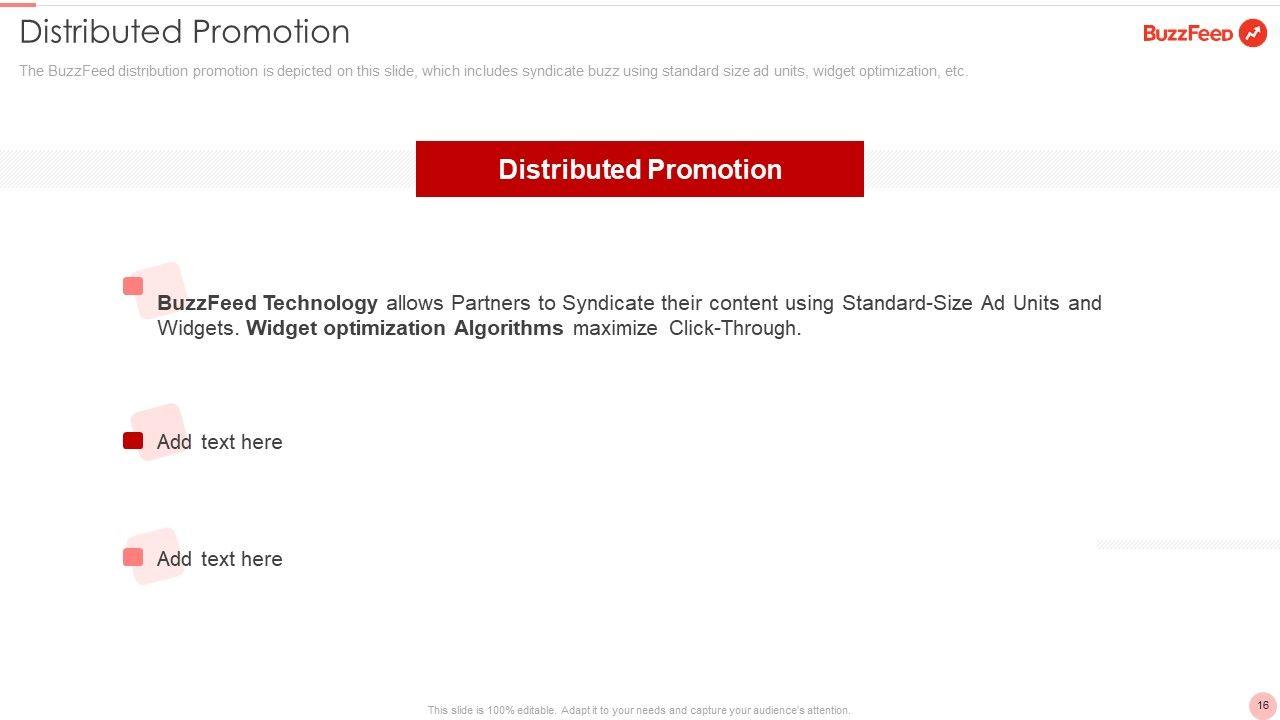The height and width of the screenshot is (720, 1280).
Task: Click 'Add text here' beside dark red bullet
Action: (x=220, y=442)
